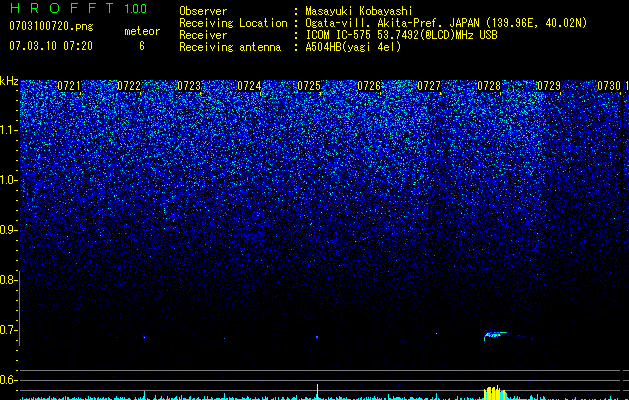Screen dimensions: 629x400
Task: Click the 0.9 kHz axis label
Action: point(8,230)
